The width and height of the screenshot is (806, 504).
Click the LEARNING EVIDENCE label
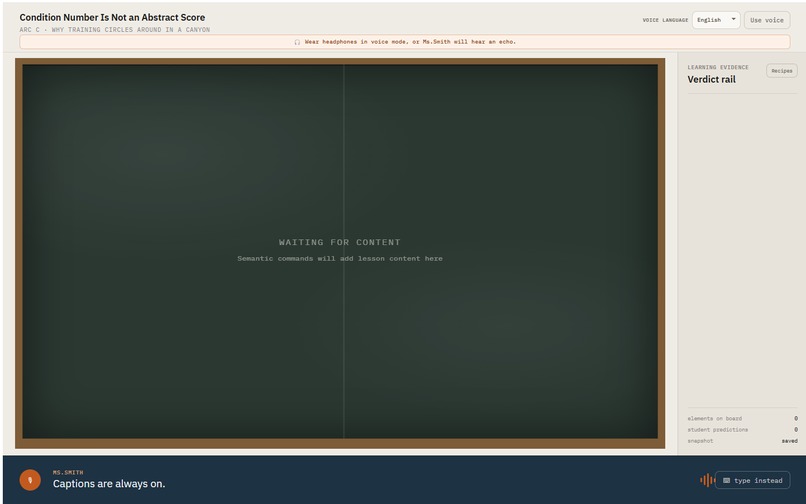(718, 67)
